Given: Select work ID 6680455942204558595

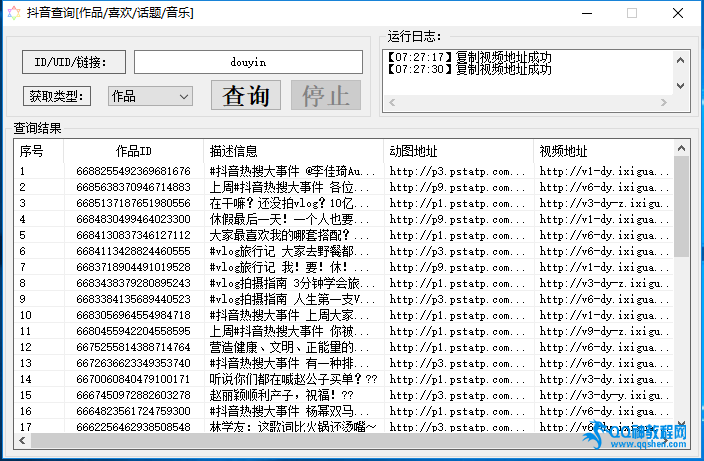Looking at the screenshot, I should pos(133,331).
